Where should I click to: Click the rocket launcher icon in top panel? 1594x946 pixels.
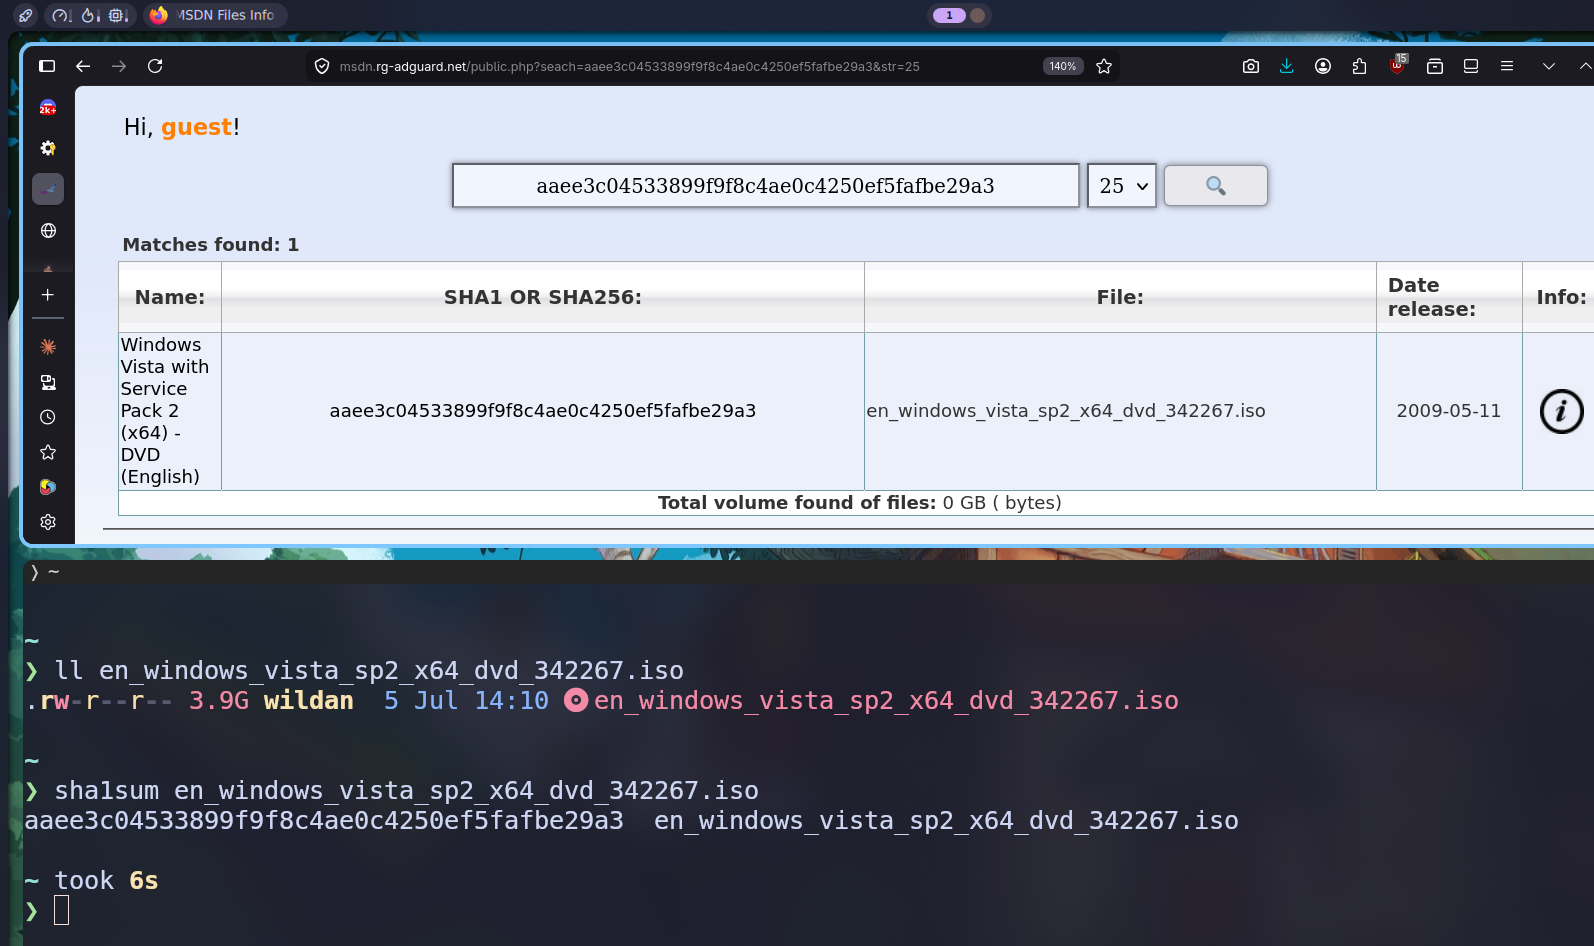[x=26, y=15]
